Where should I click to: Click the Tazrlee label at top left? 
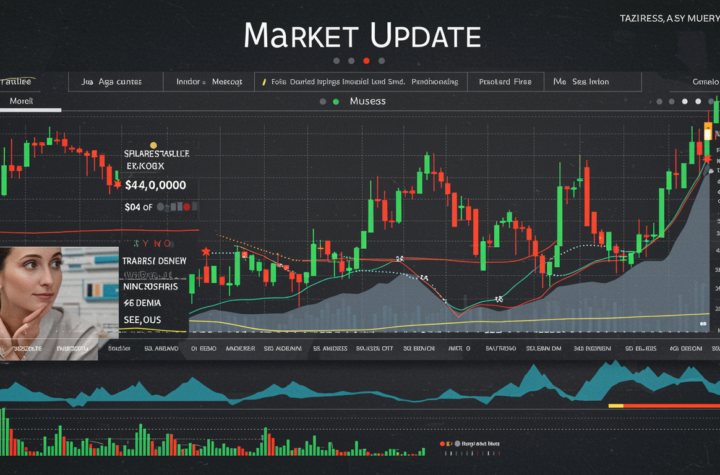pyautogui.click(x=17, y=81)
